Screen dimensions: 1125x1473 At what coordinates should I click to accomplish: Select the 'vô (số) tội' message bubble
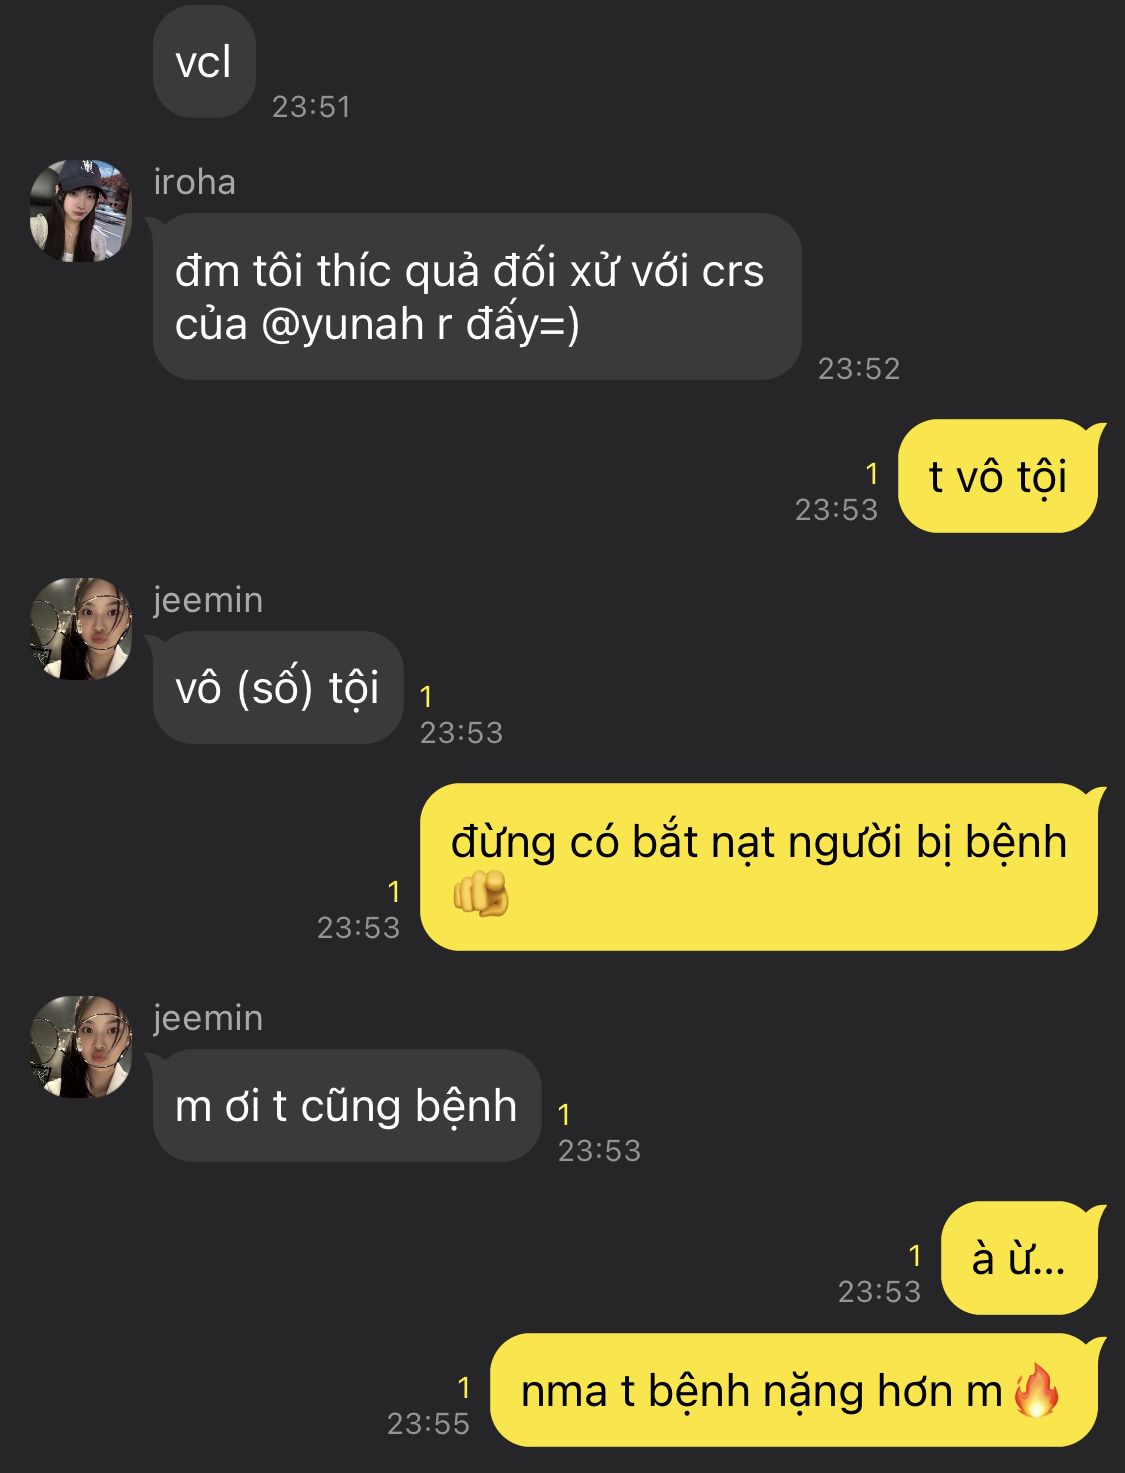coord(277,688)
